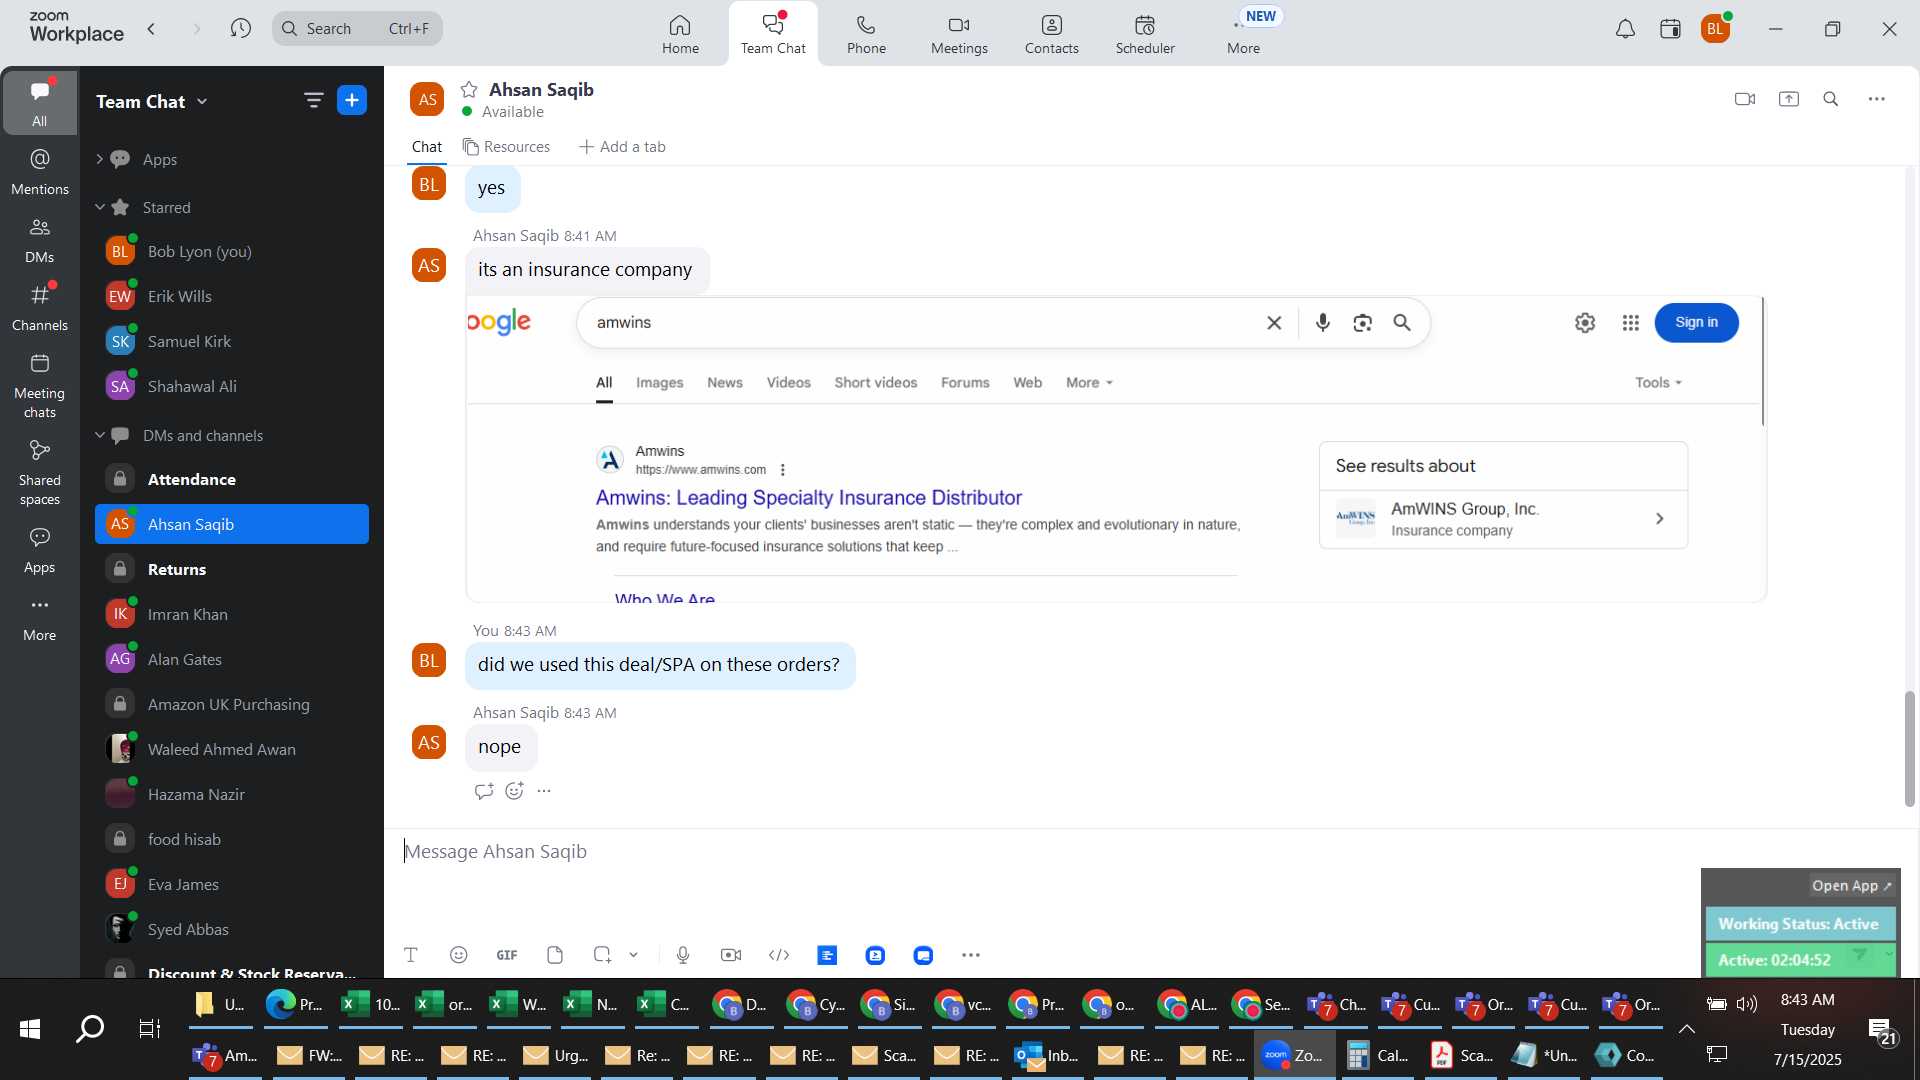The image size is (1920, 1080).
Task: Open chat with Samuel Kirk
Action: pyautogui.click(x=232, y=341)
